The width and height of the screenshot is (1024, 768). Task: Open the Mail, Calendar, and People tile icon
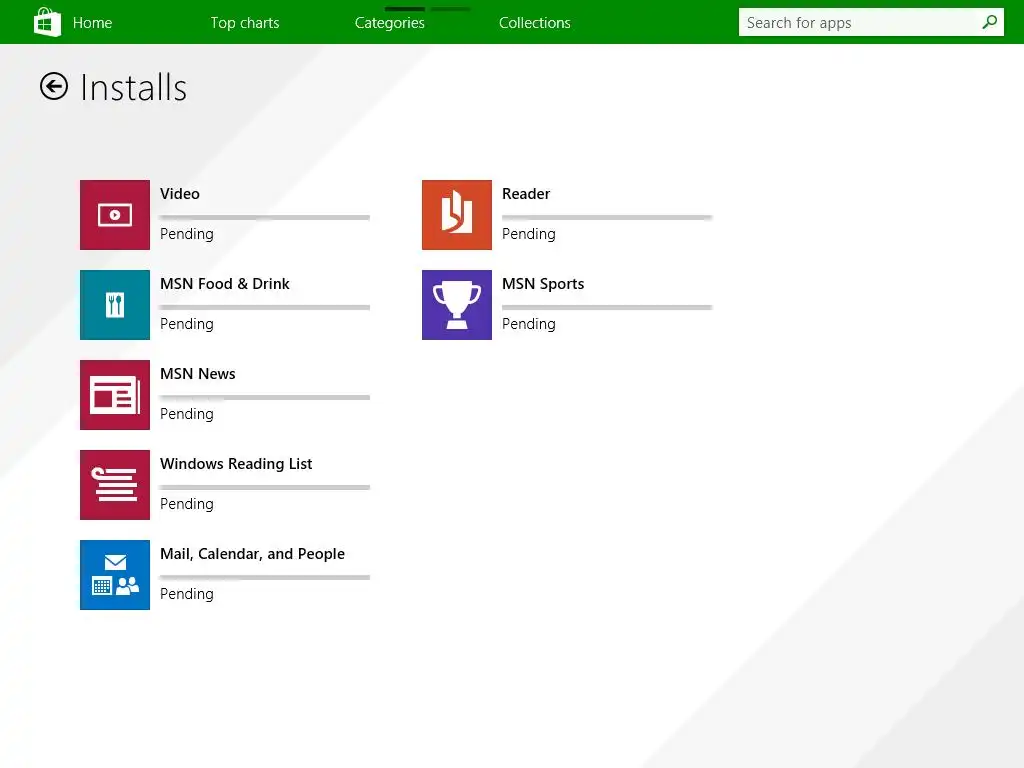[115, 575]
